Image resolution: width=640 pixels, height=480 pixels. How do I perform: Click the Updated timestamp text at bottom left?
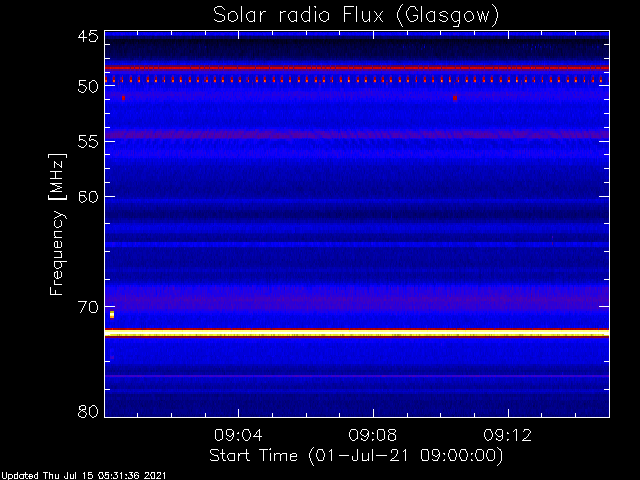(84, 476)
